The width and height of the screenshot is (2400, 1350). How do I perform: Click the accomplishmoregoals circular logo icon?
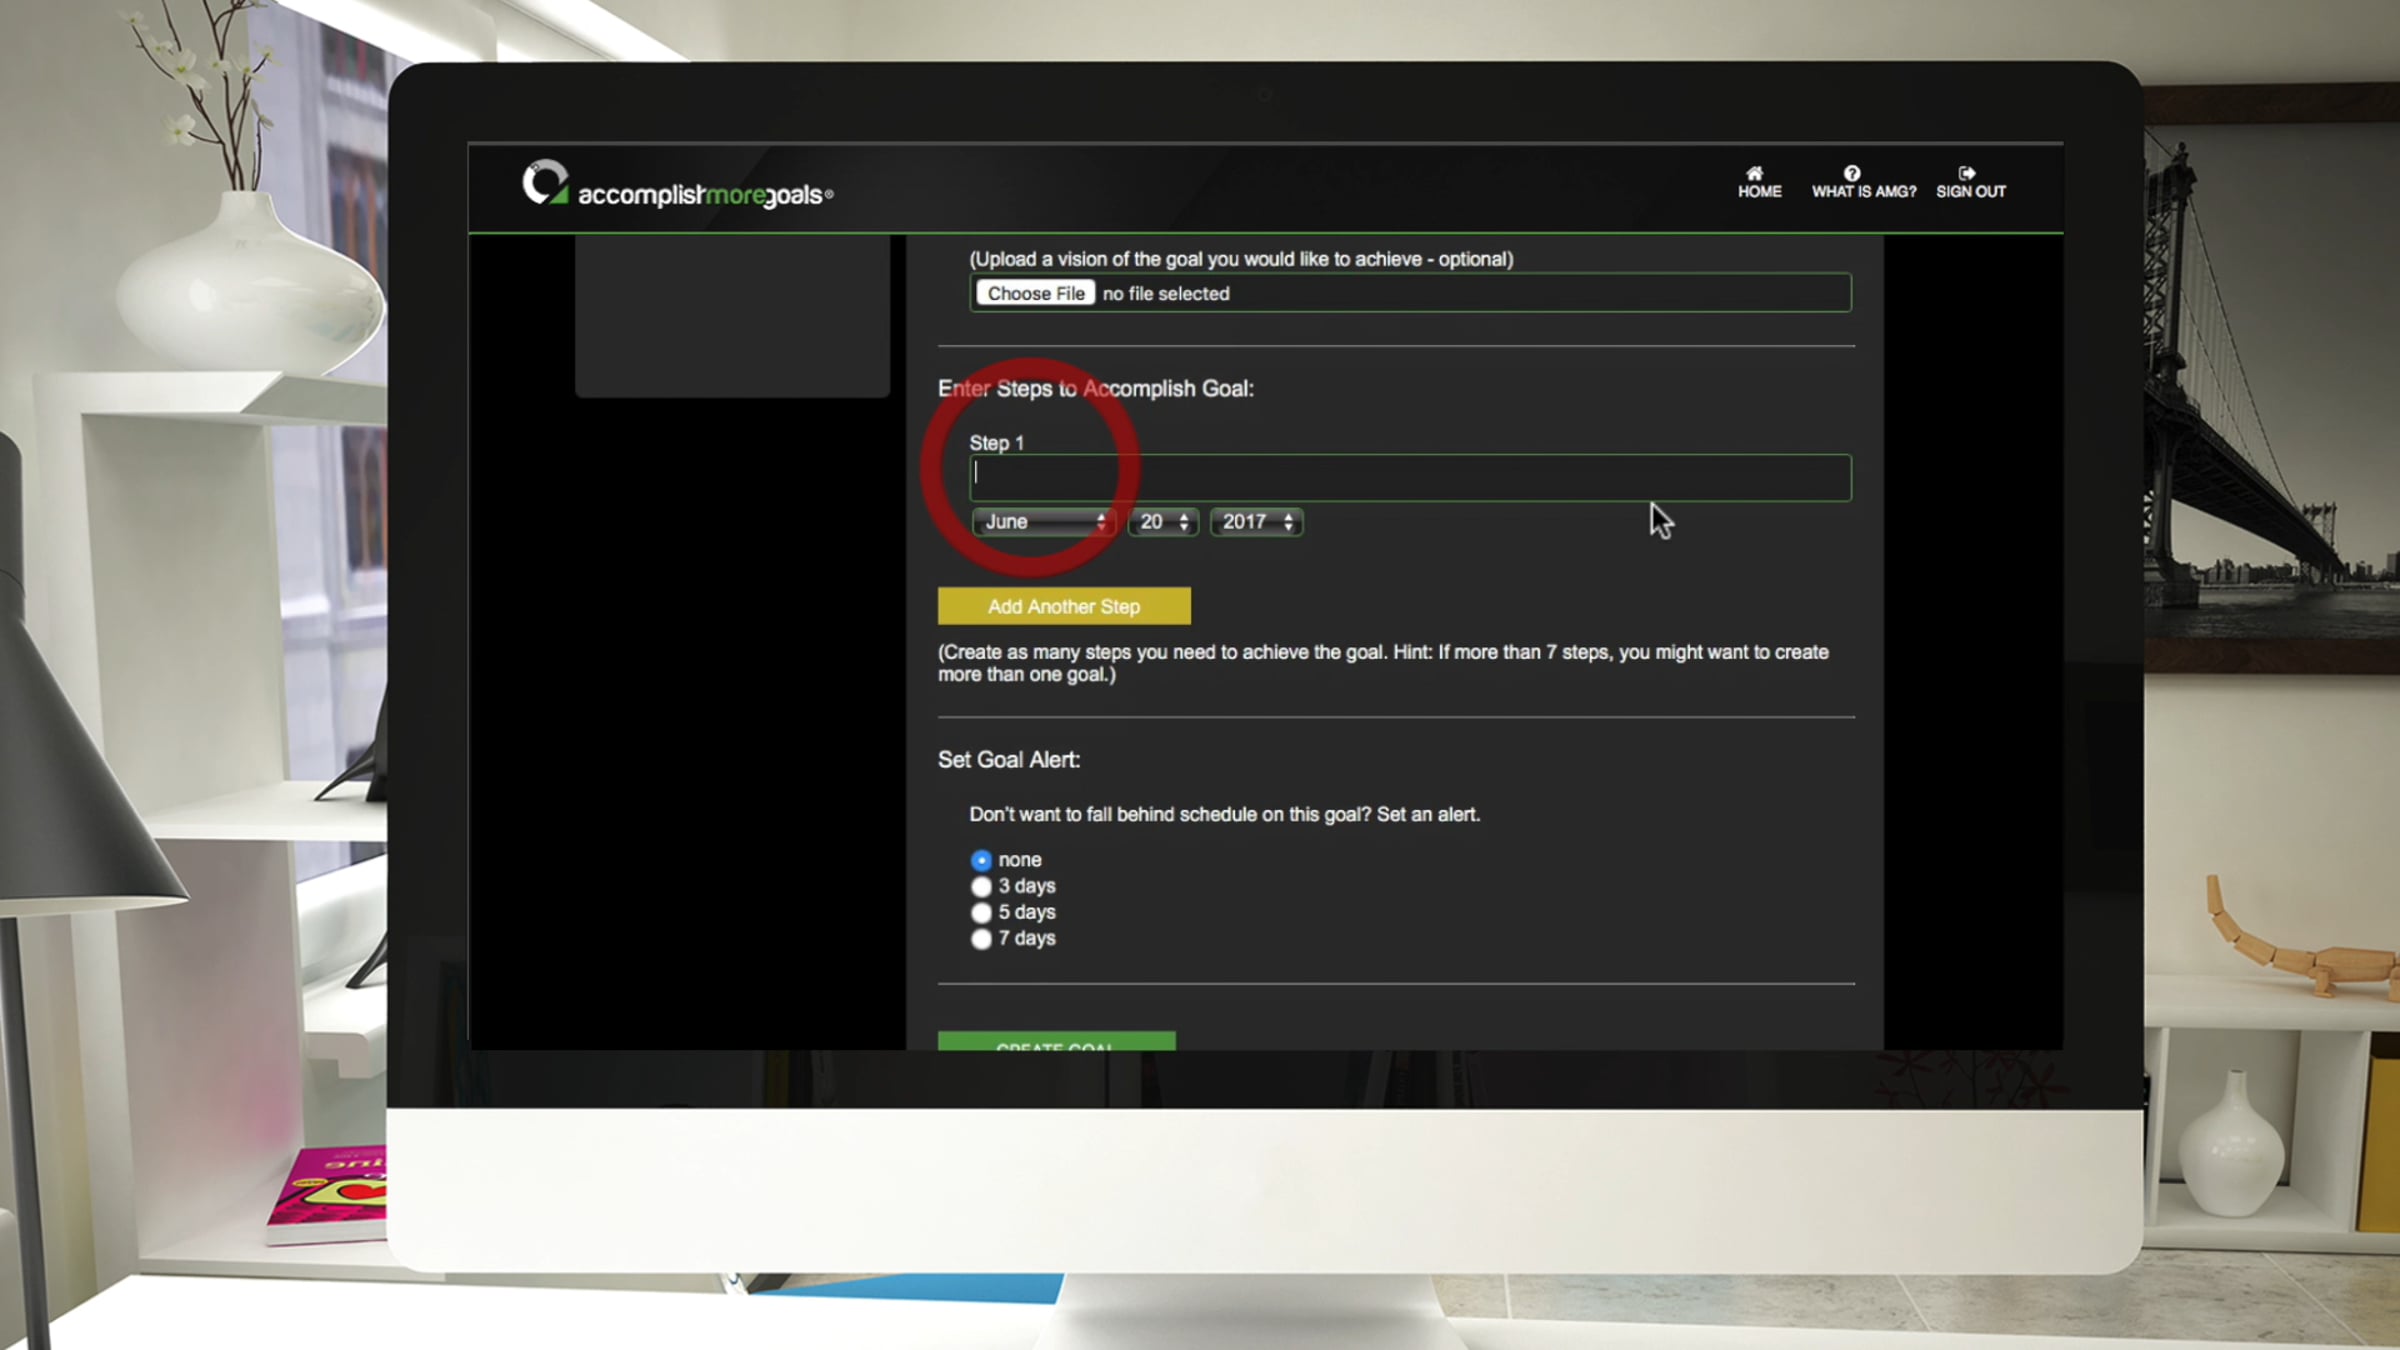click(x=545, y=184)
